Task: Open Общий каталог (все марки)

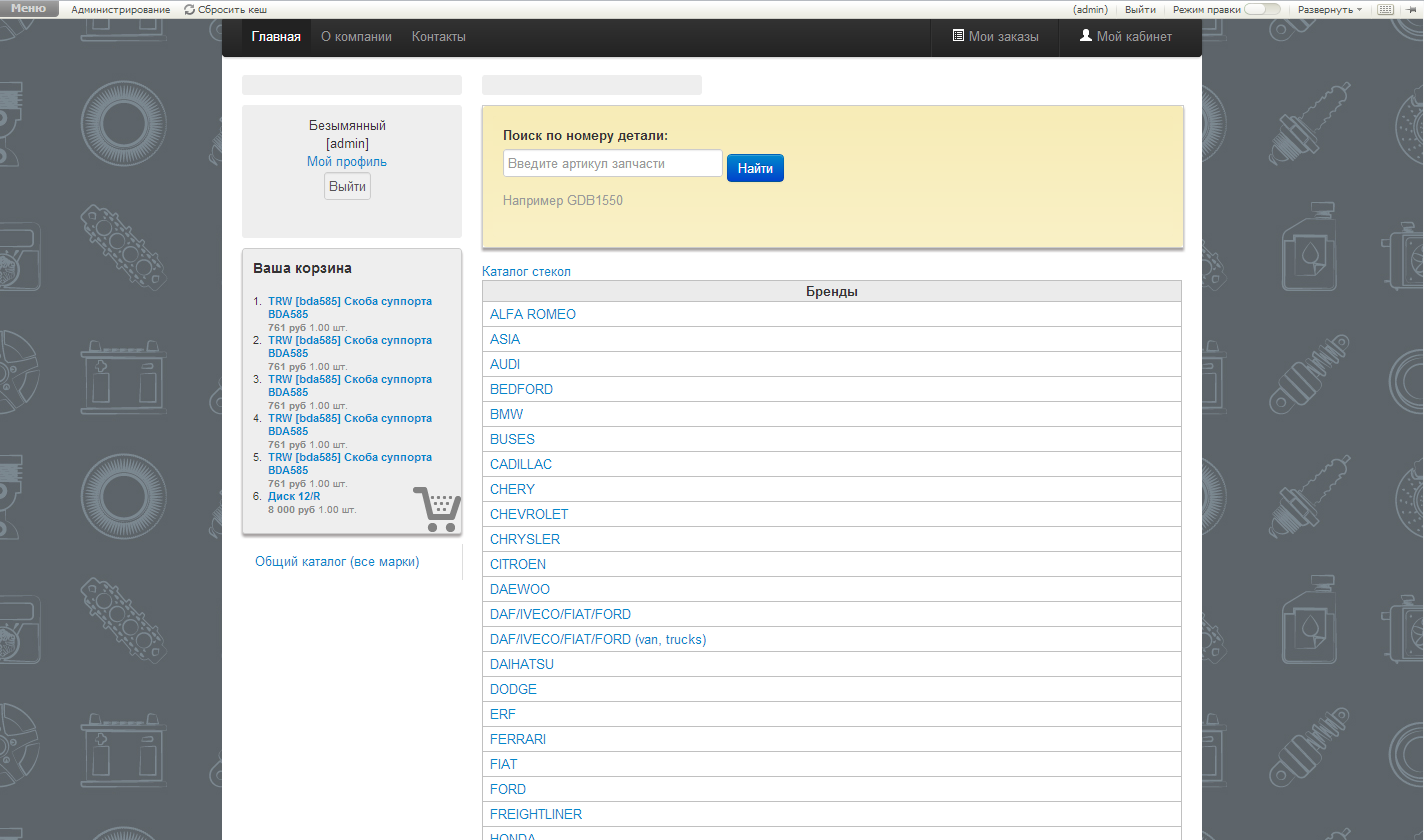Action: tap(337, 562)
